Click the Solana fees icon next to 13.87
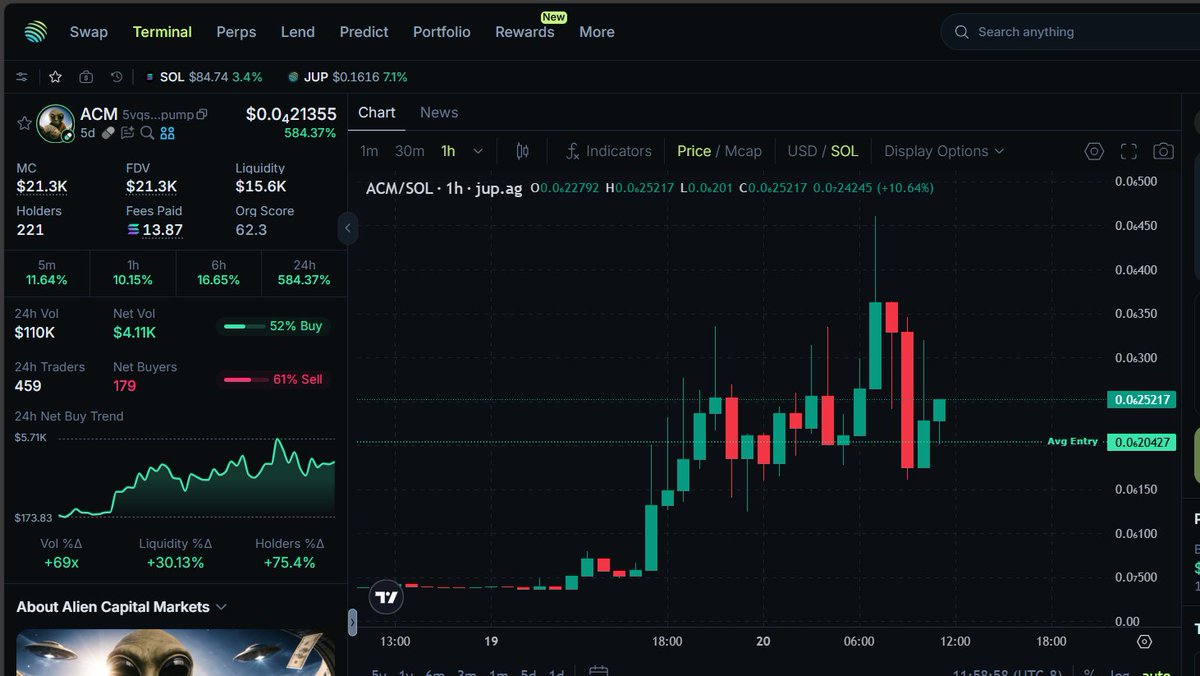This screenshot has width=1200, height=676. (x=134, y=230)
